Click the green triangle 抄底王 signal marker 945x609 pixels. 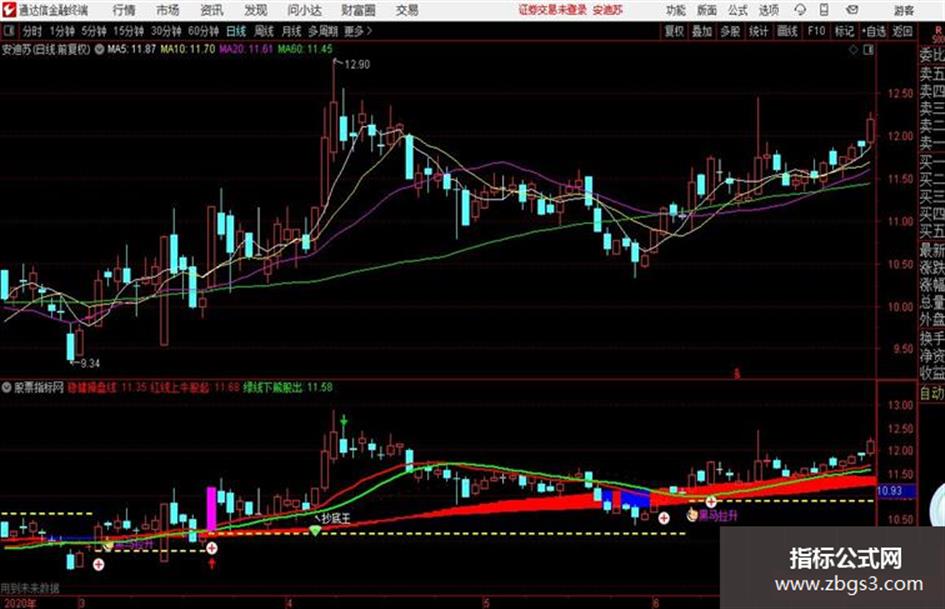[x=315, y=530]
